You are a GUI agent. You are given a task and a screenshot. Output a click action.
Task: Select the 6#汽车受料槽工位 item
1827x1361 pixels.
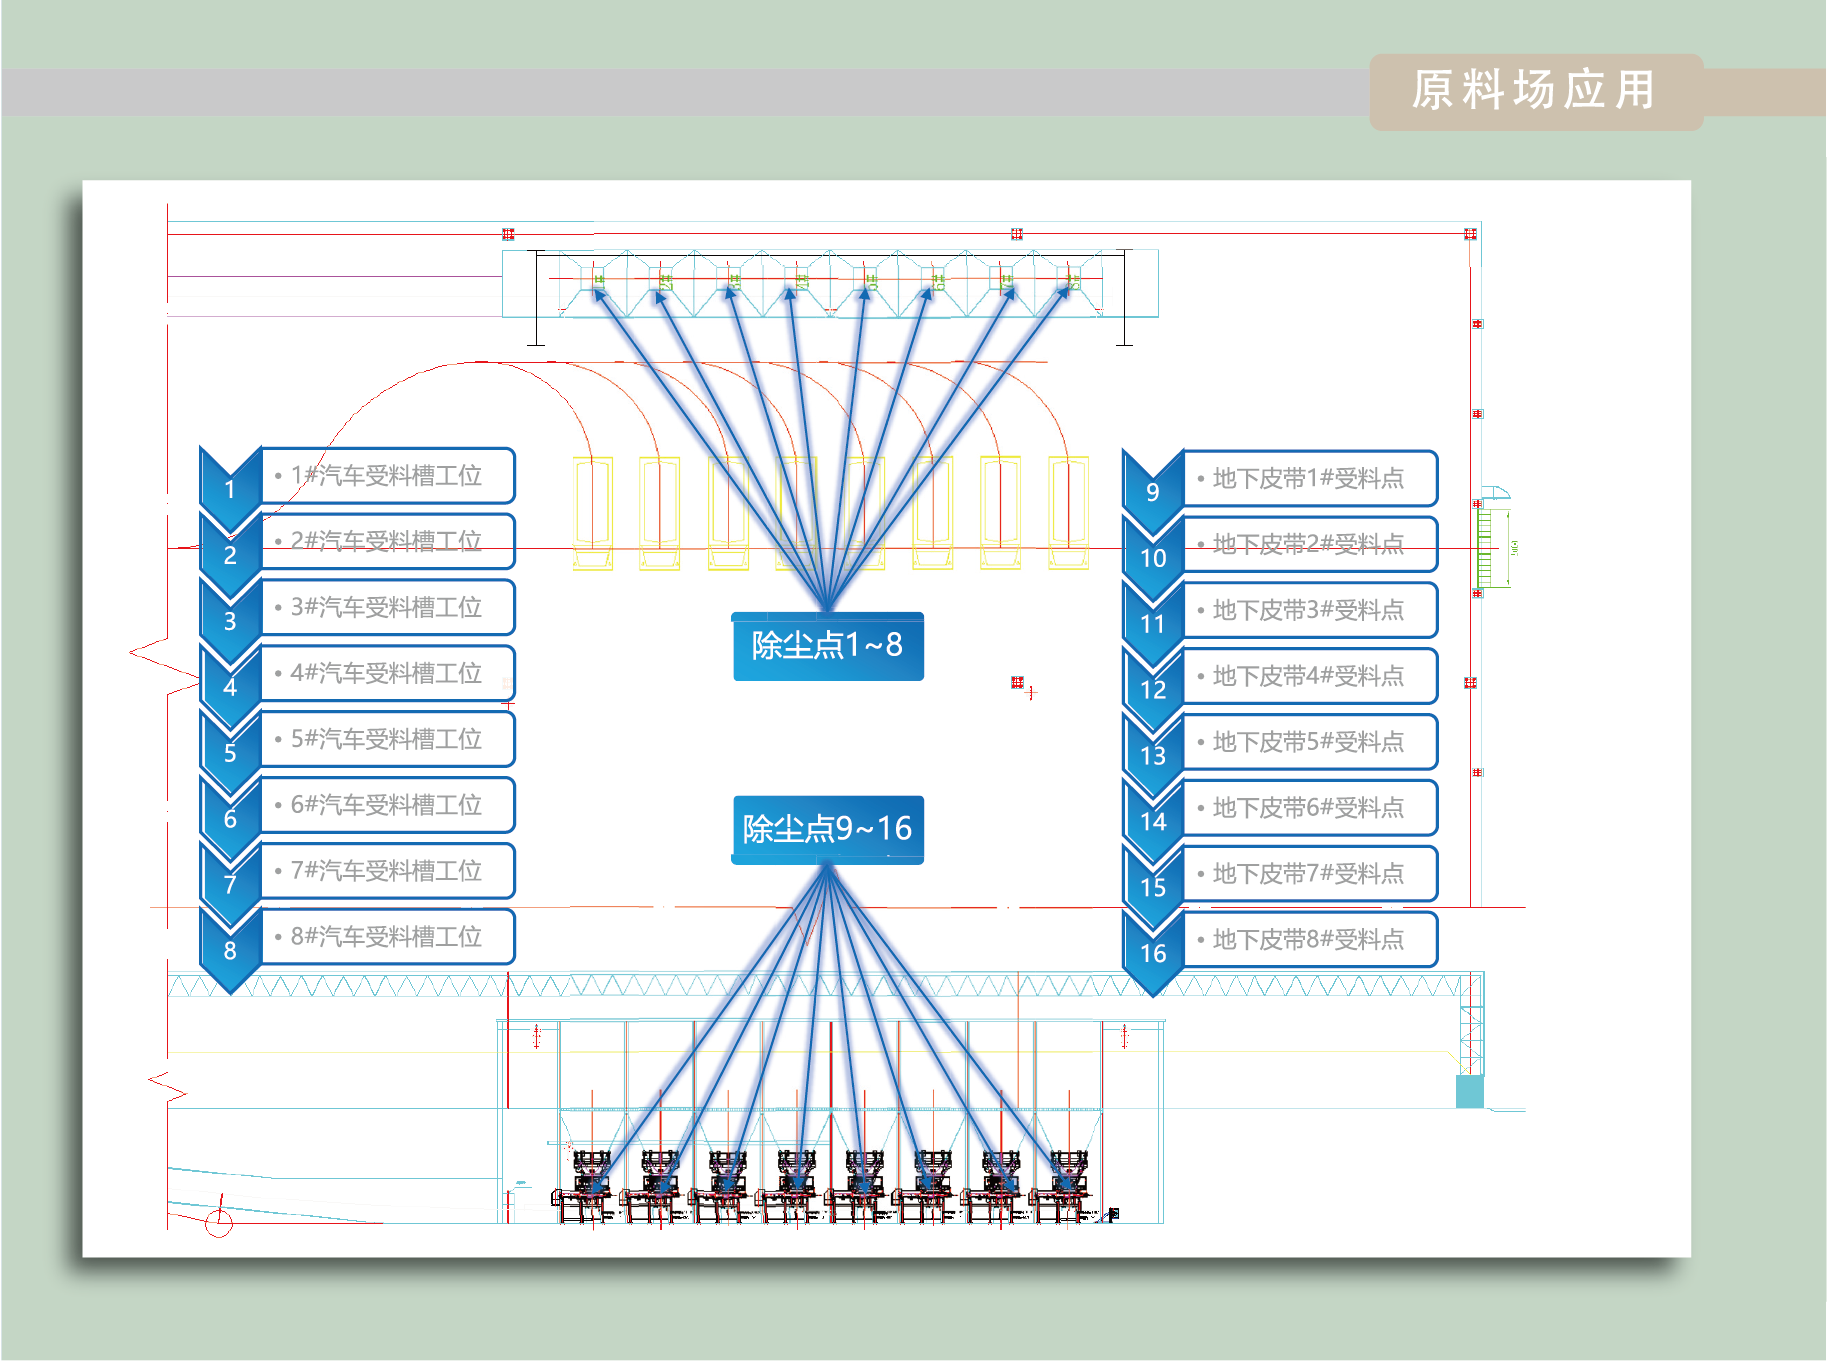[x=388, y=805]
